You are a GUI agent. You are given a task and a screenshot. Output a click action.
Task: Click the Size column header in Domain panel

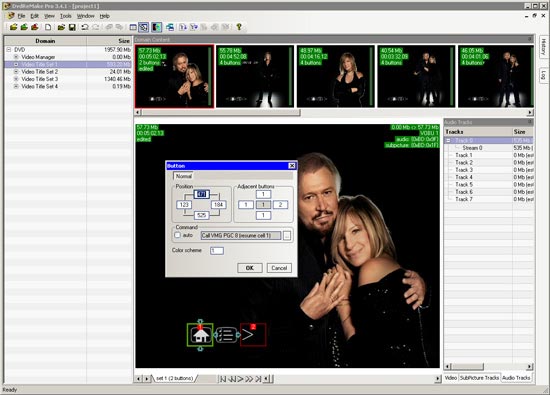click(109, 41)
